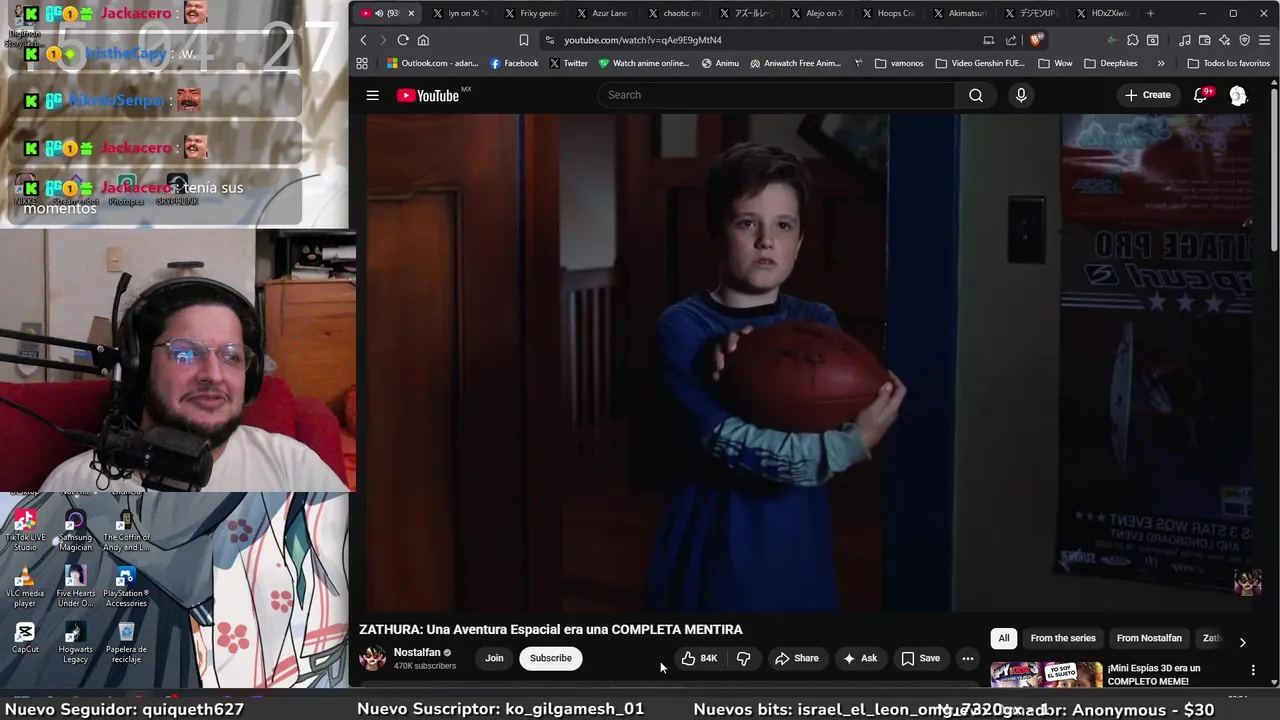Click the Ask button
Image resolution: width=1280 pixels, height=720 pixels.
860,658
